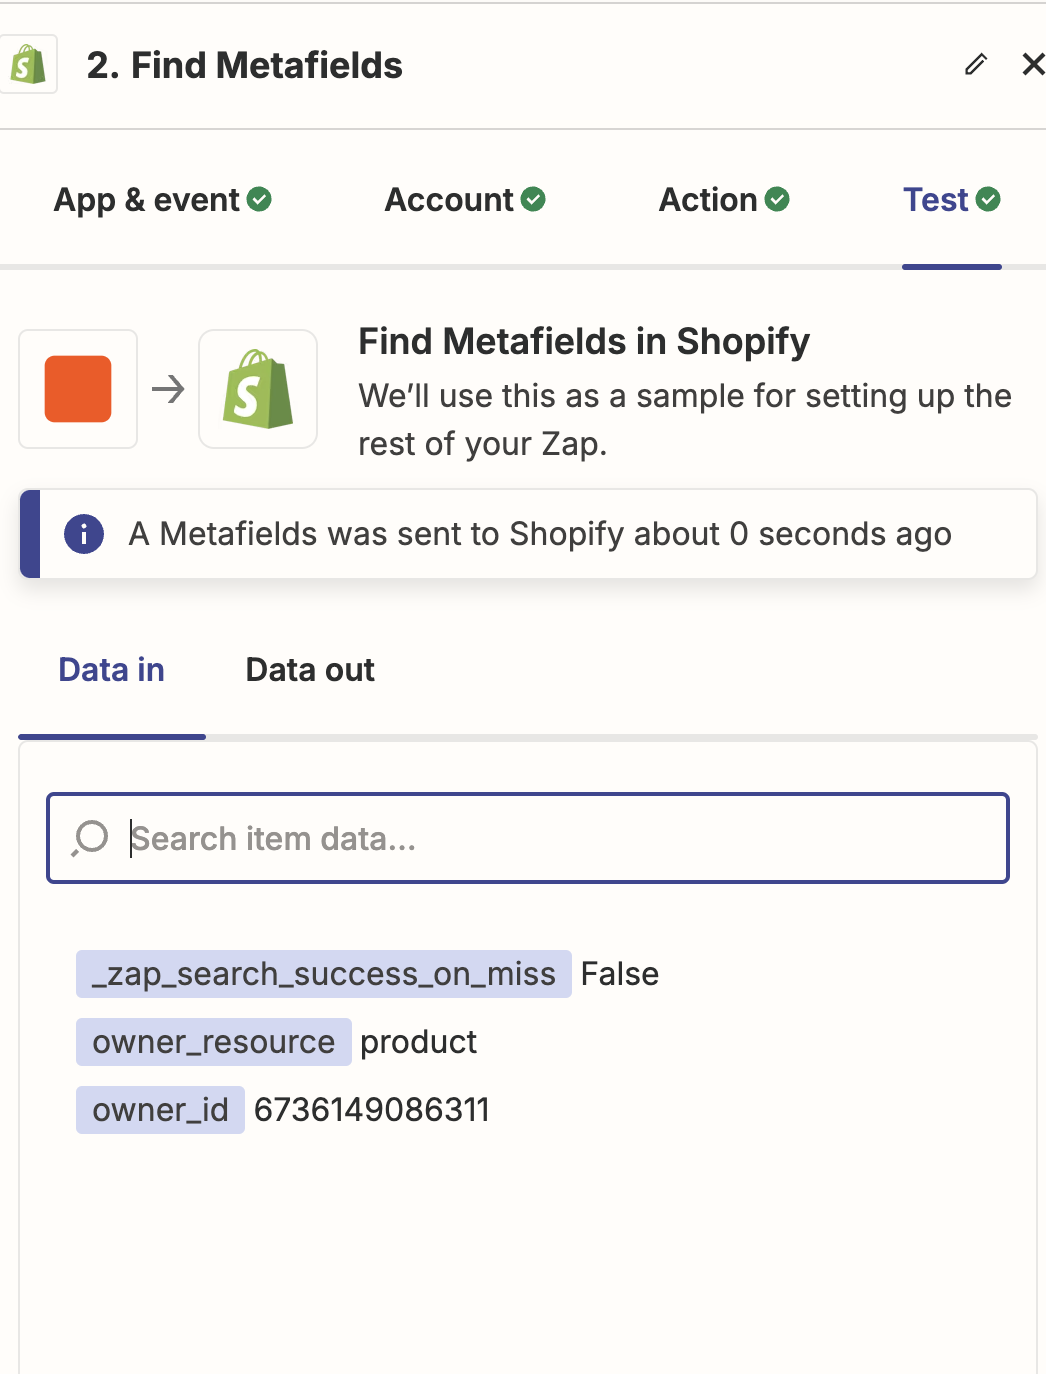This screenshot has height=1374, width=1046.
Task: Click the green checkmark next to App & event
Action: coord(259,200)
